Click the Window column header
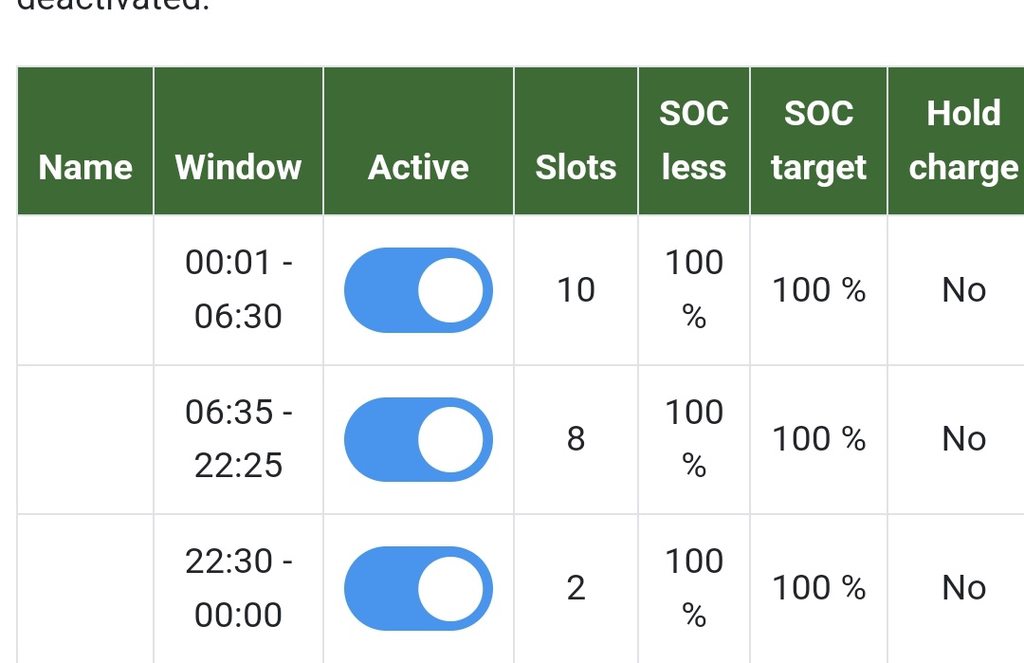 (x=238, y=167)
